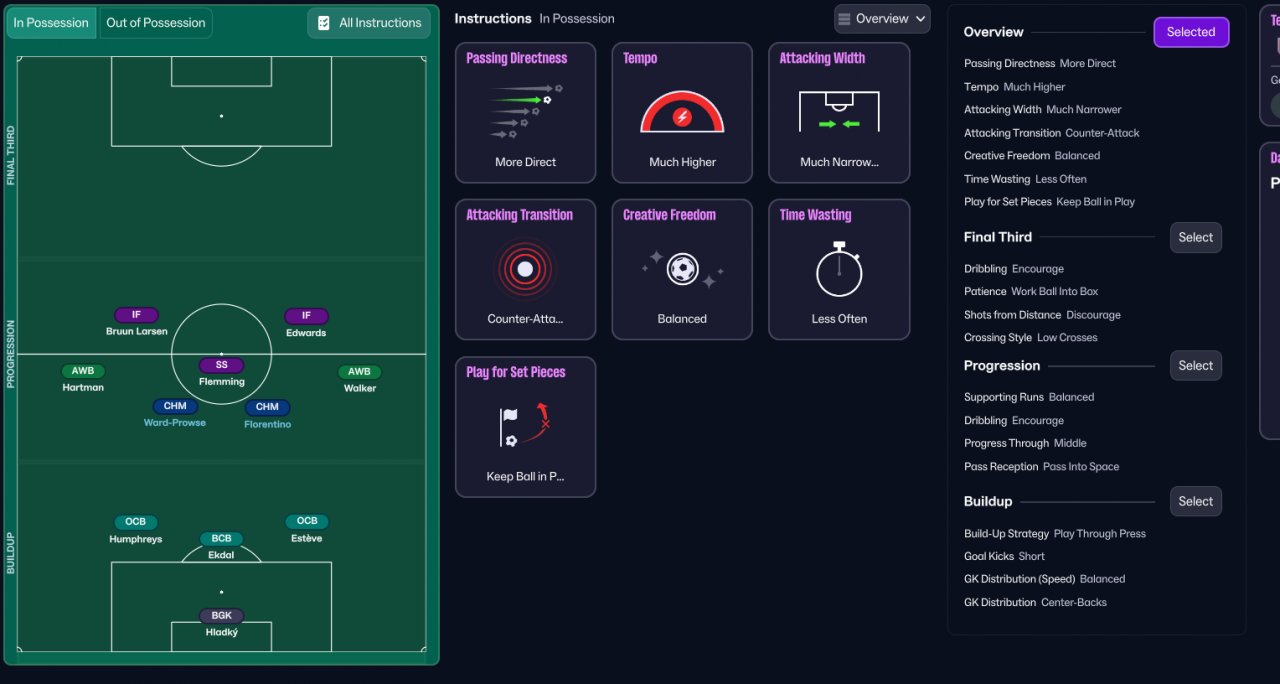Click the Play for Set Pieces flag icon

525,426
